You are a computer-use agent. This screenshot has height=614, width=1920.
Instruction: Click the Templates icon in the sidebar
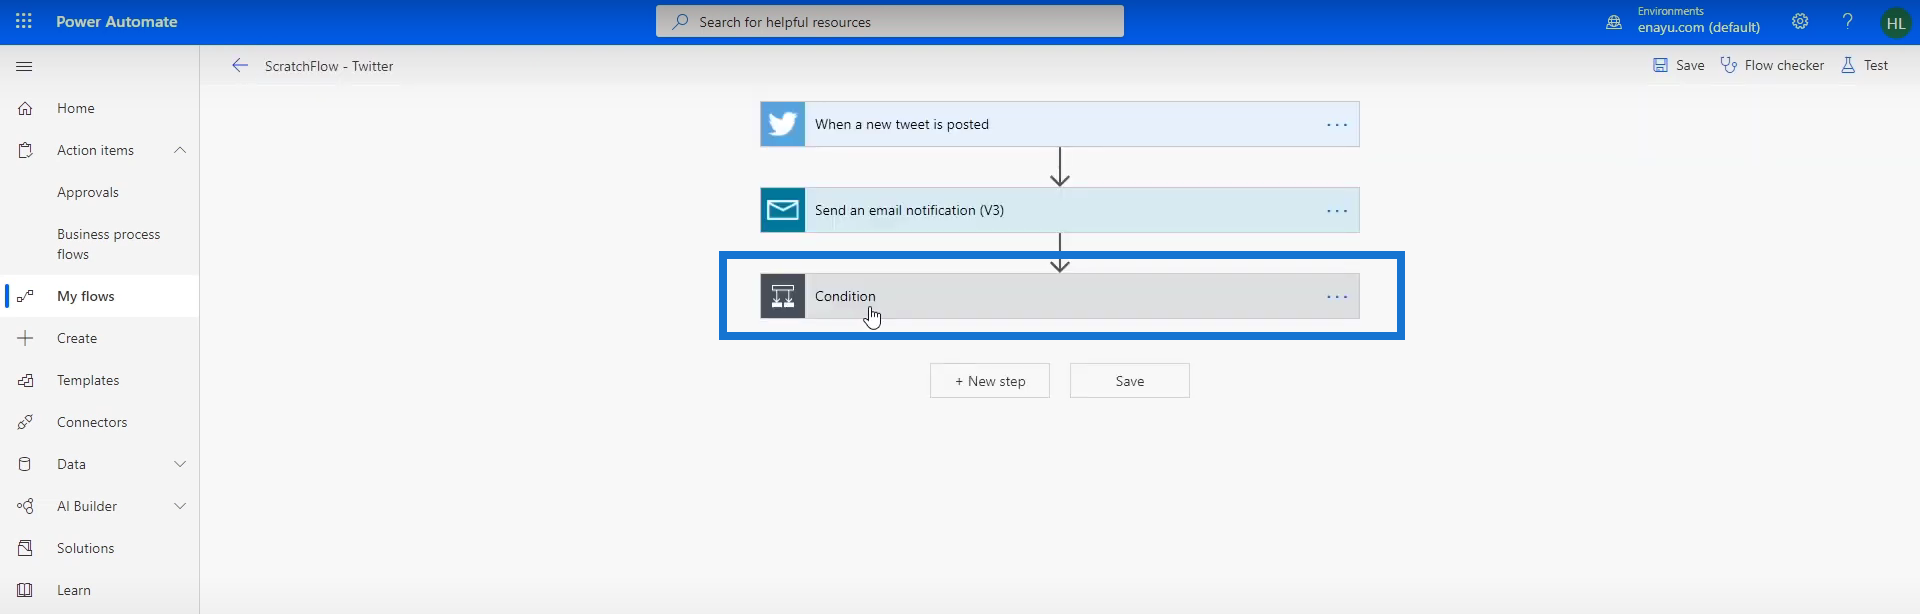(x=25, y=380)
